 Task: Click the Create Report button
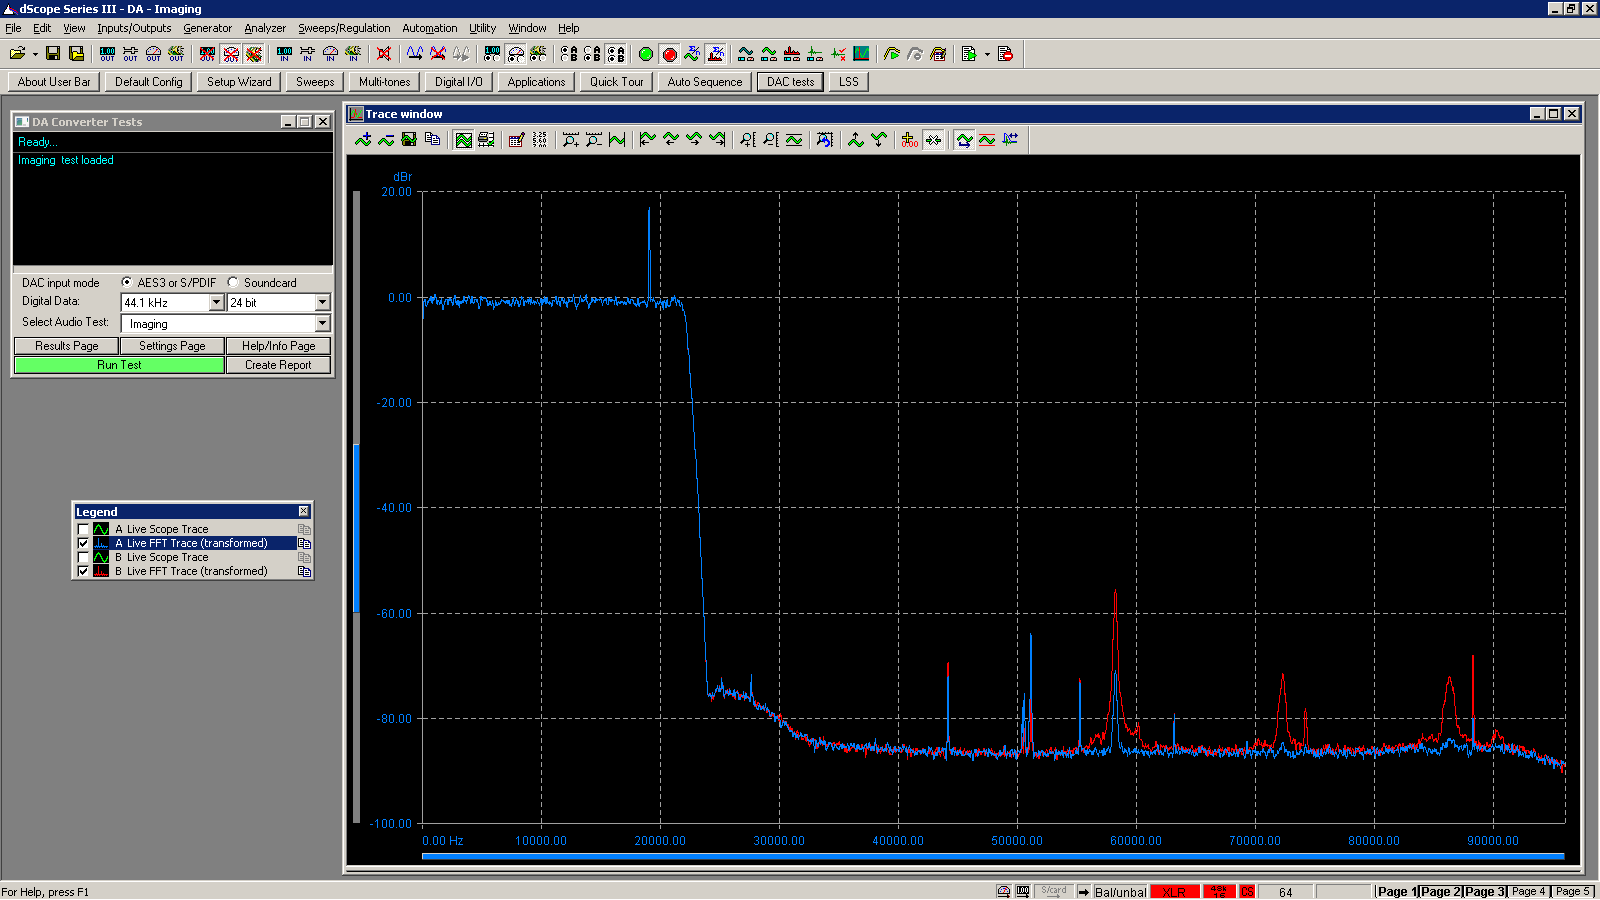coord(278,365)
